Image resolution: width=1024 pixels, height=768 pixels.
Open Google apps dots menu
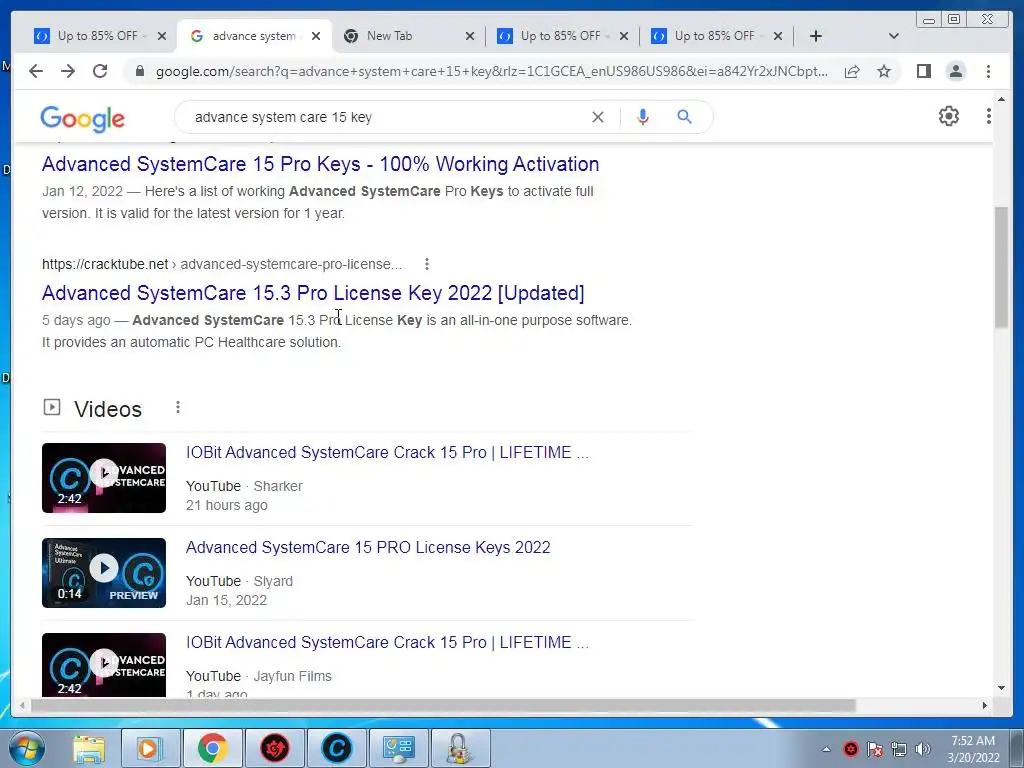989,116
